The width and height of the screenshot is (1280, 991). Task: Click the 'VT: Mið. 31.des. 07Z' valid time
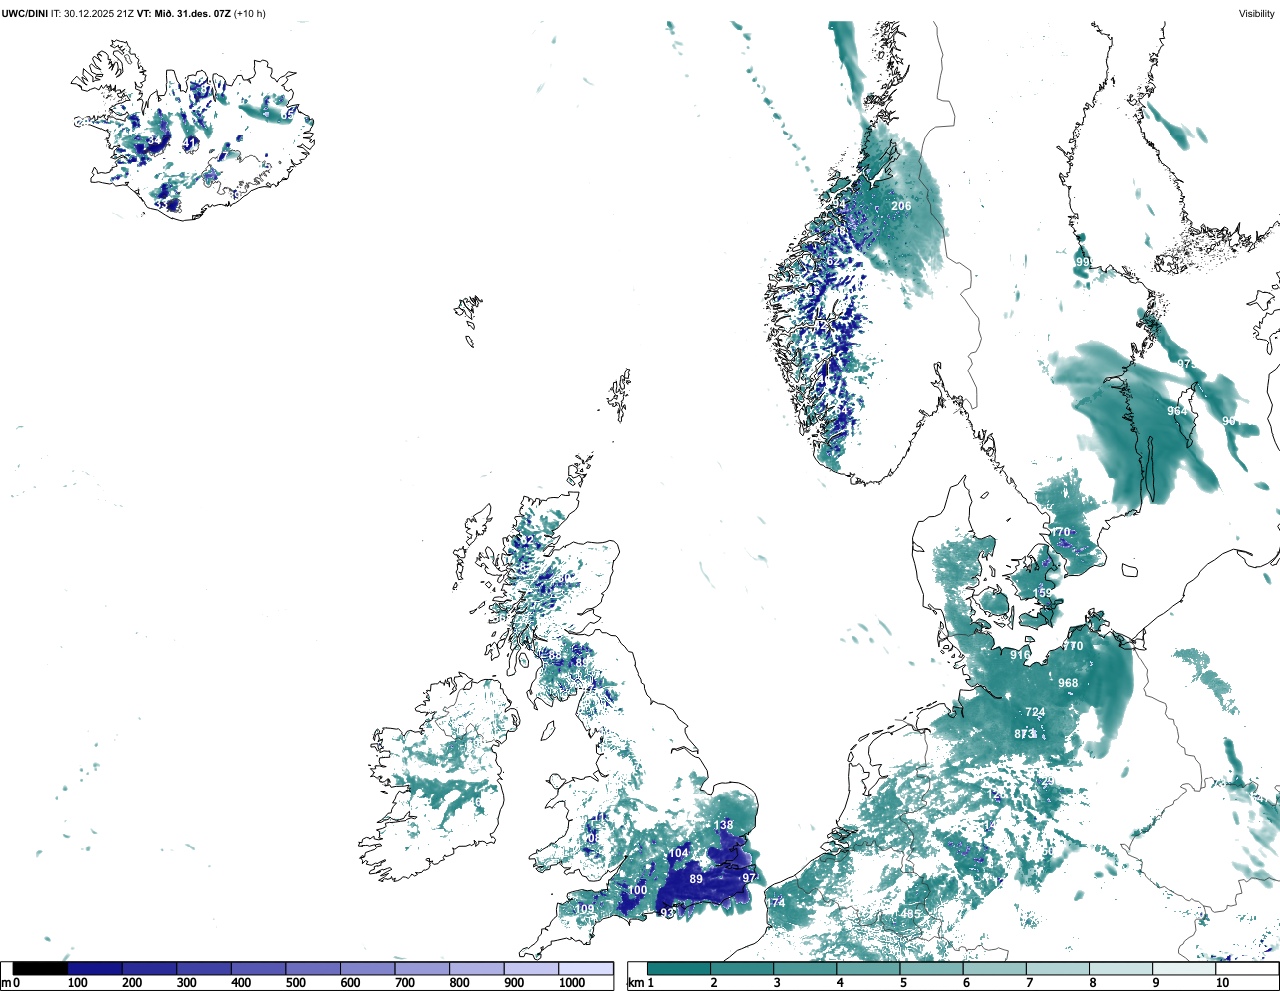pos(184,13)
